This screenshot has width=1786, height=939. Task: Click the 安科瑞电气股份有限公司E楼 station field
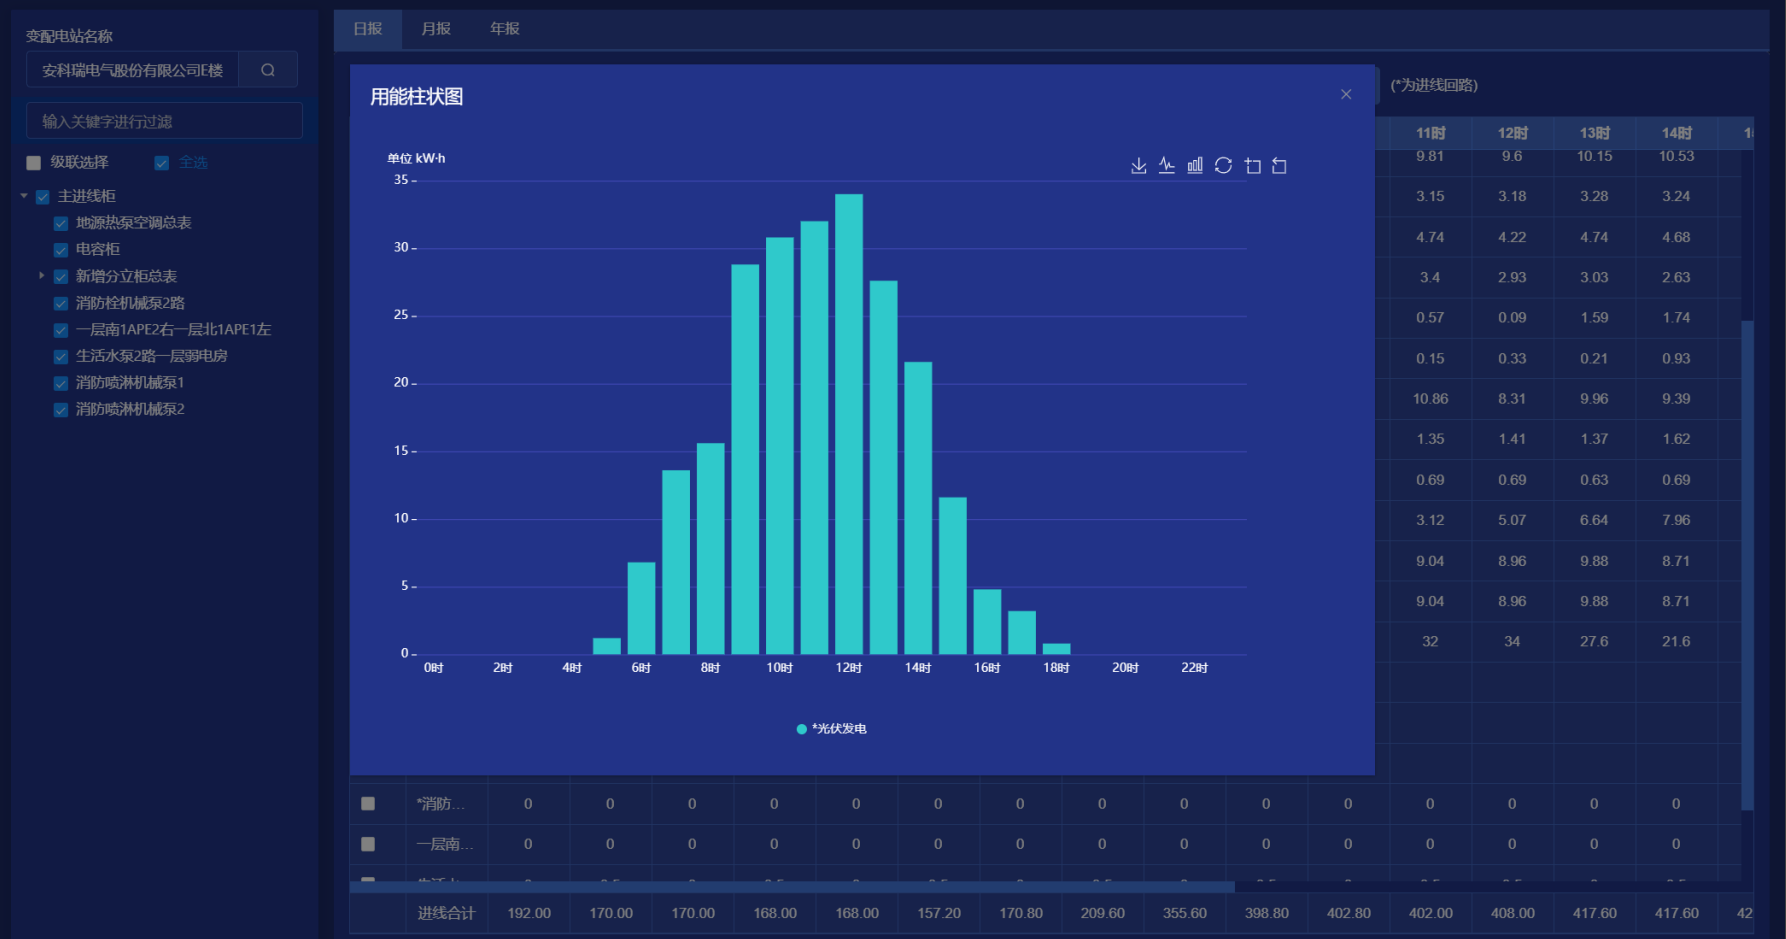click(x=132, y=70)
